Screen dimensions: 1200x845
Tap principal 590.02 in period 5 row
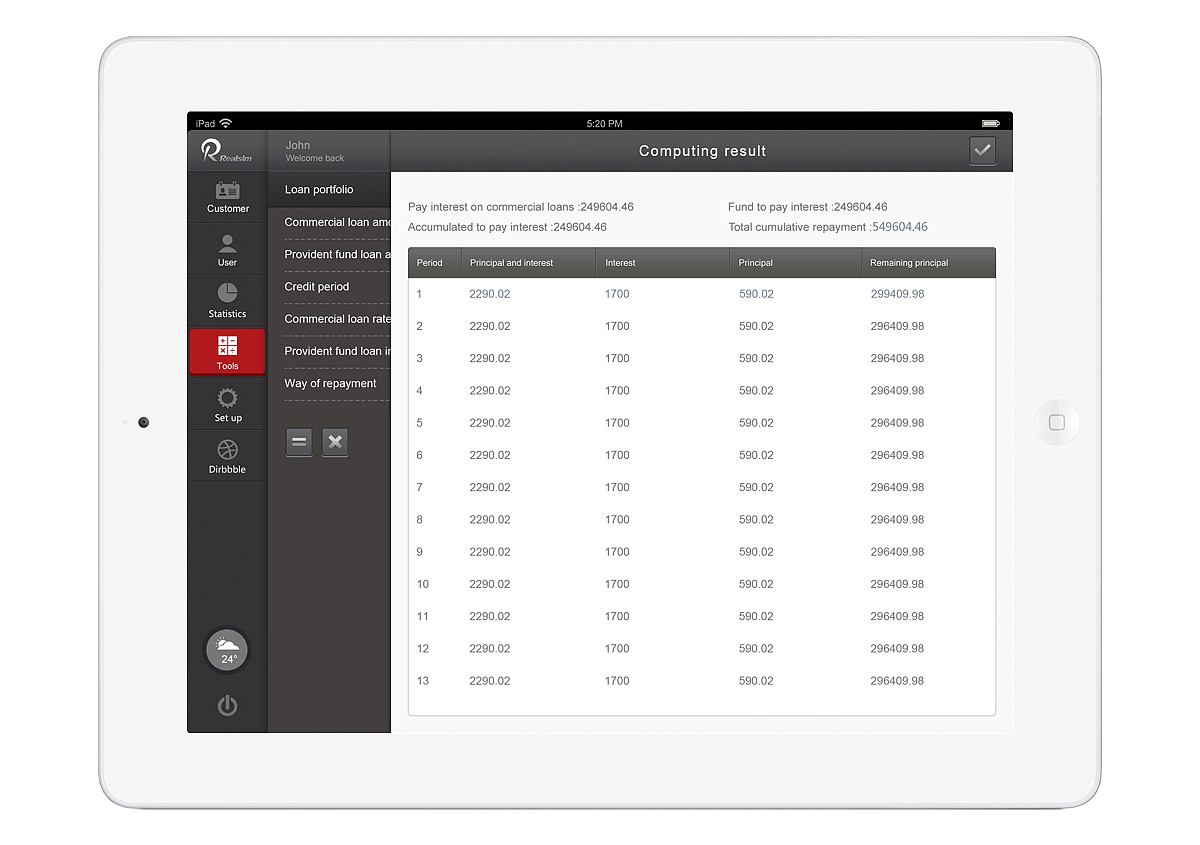[756, 423]
